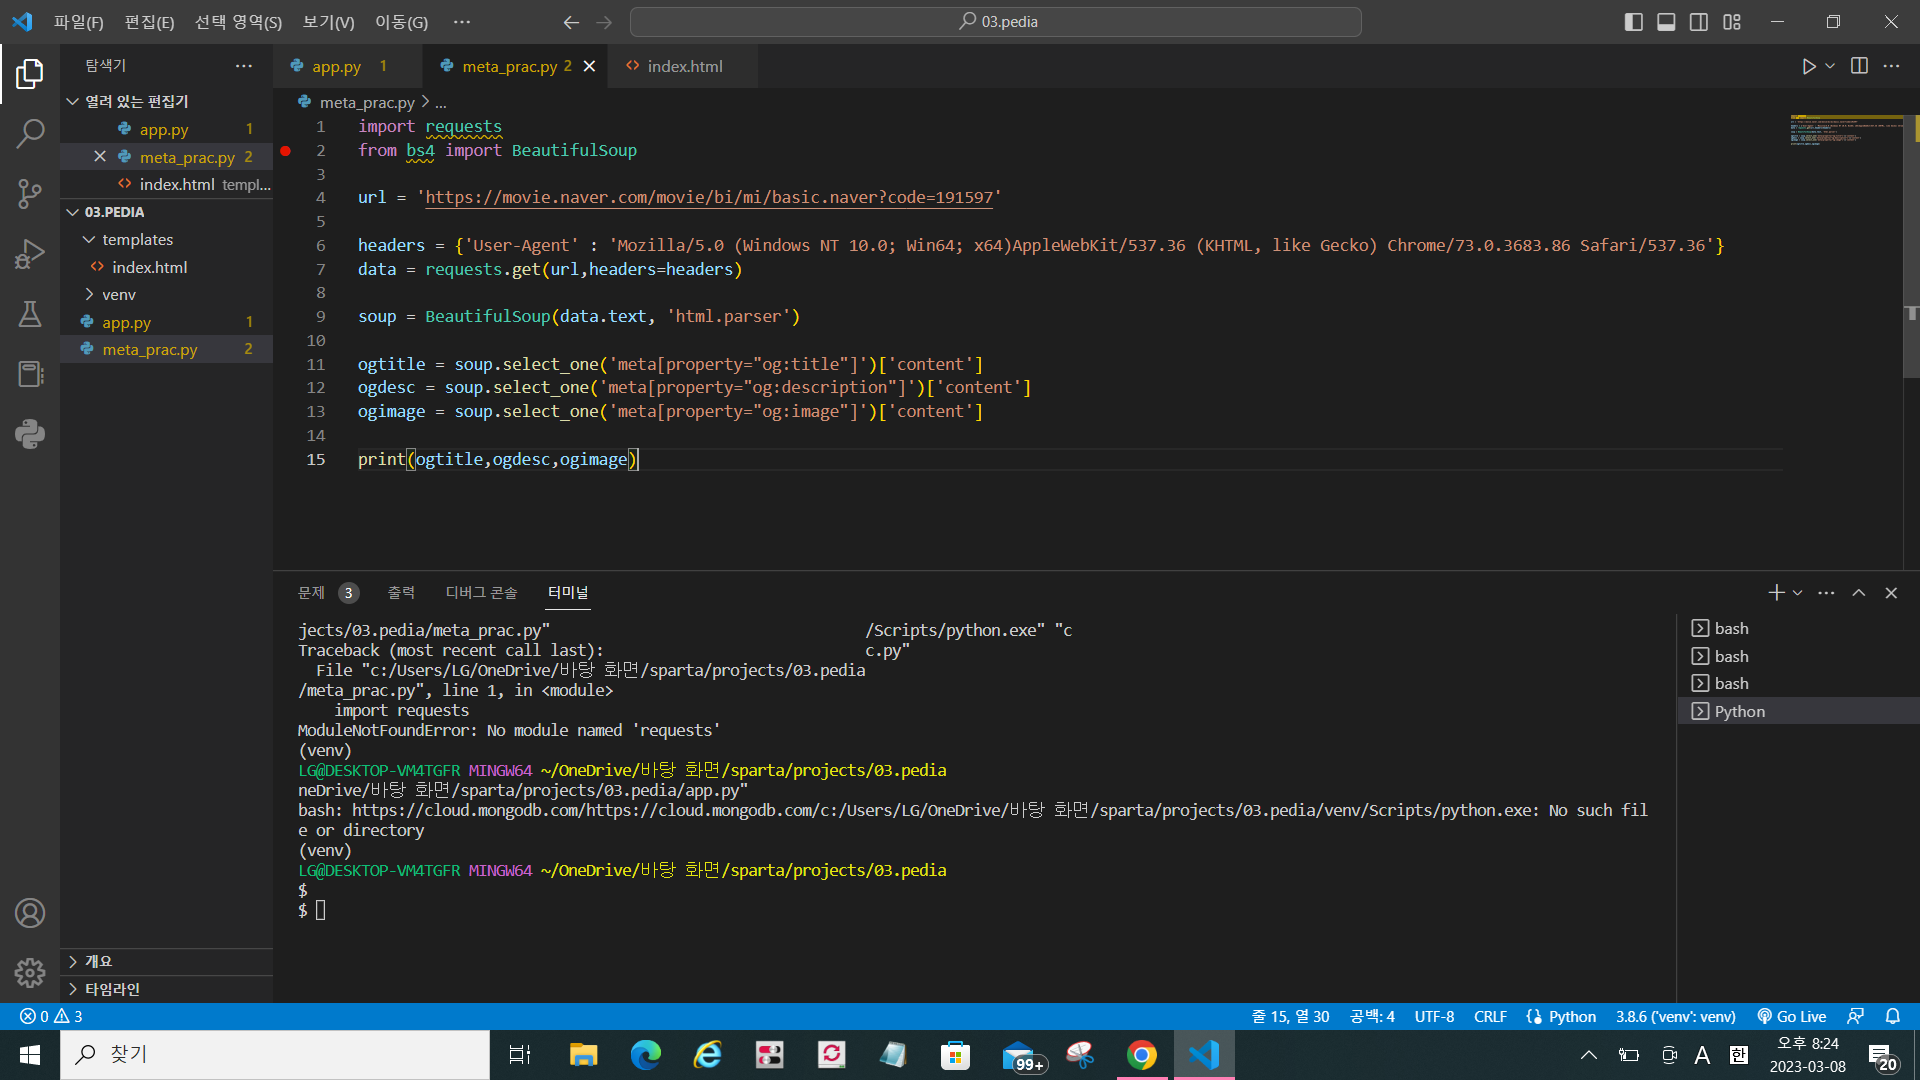Click the 03.pedia command center search box
Viewport: 1920px width, 1080px height.
[996, 22]
